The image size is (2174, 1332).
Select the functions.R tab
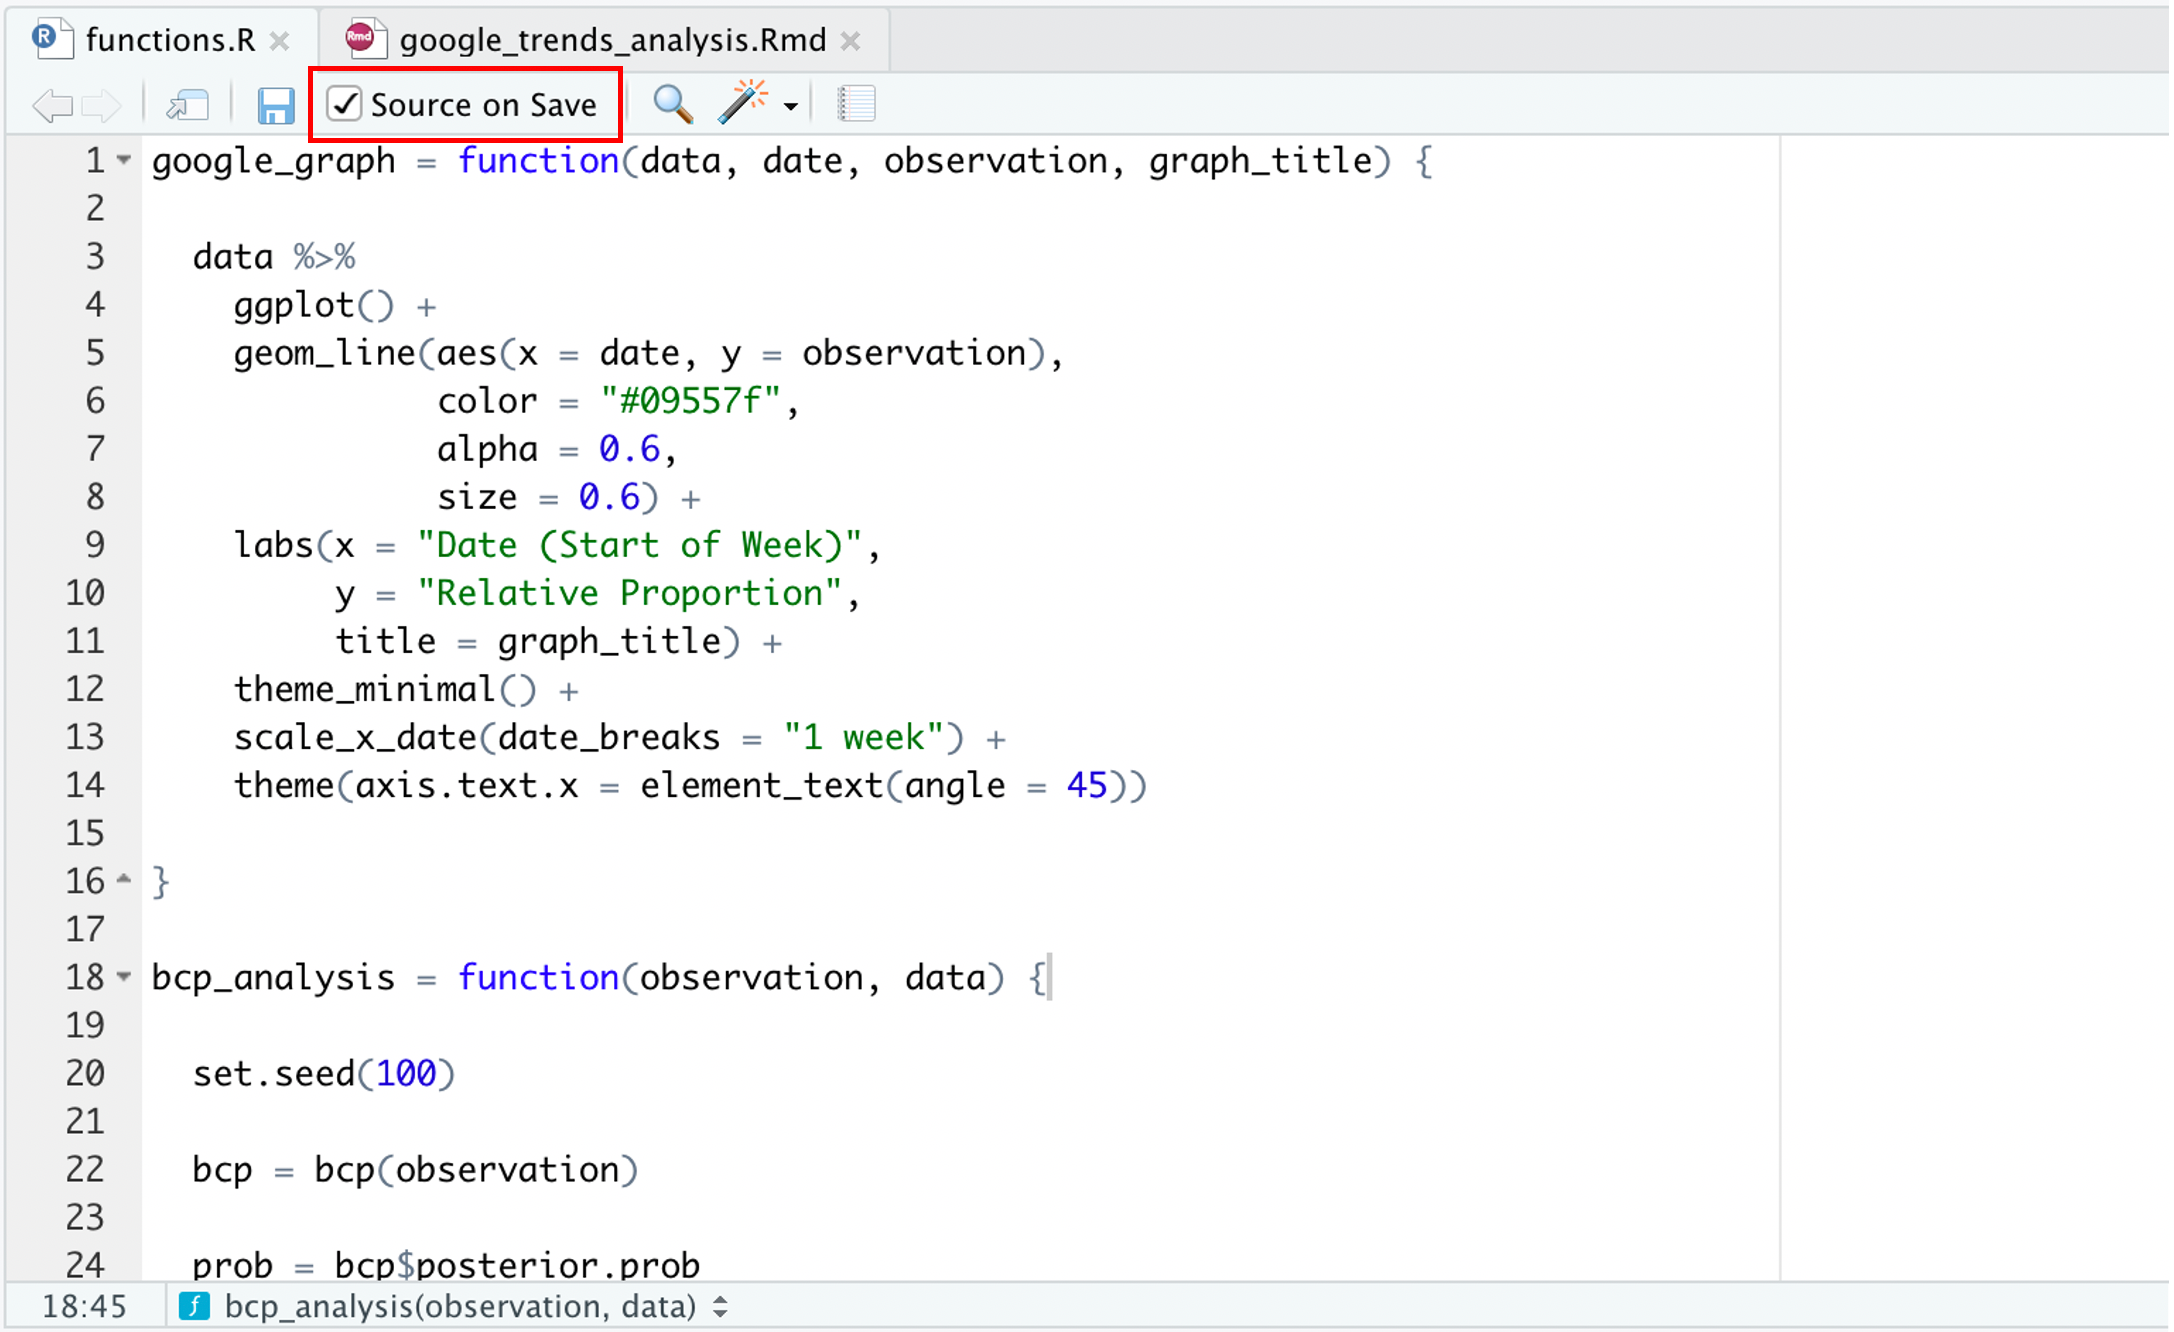tap(170, 40)
